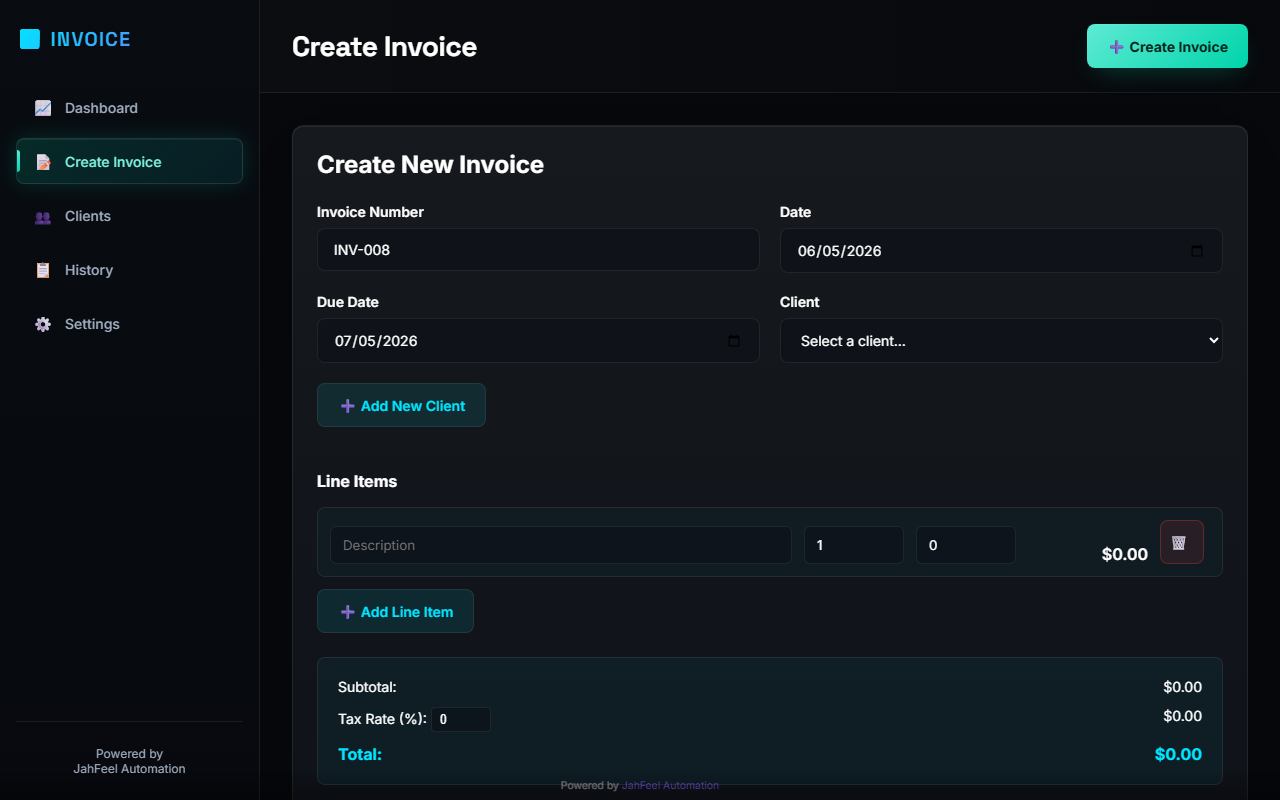Focus the line item Description field

click(561, 545)
